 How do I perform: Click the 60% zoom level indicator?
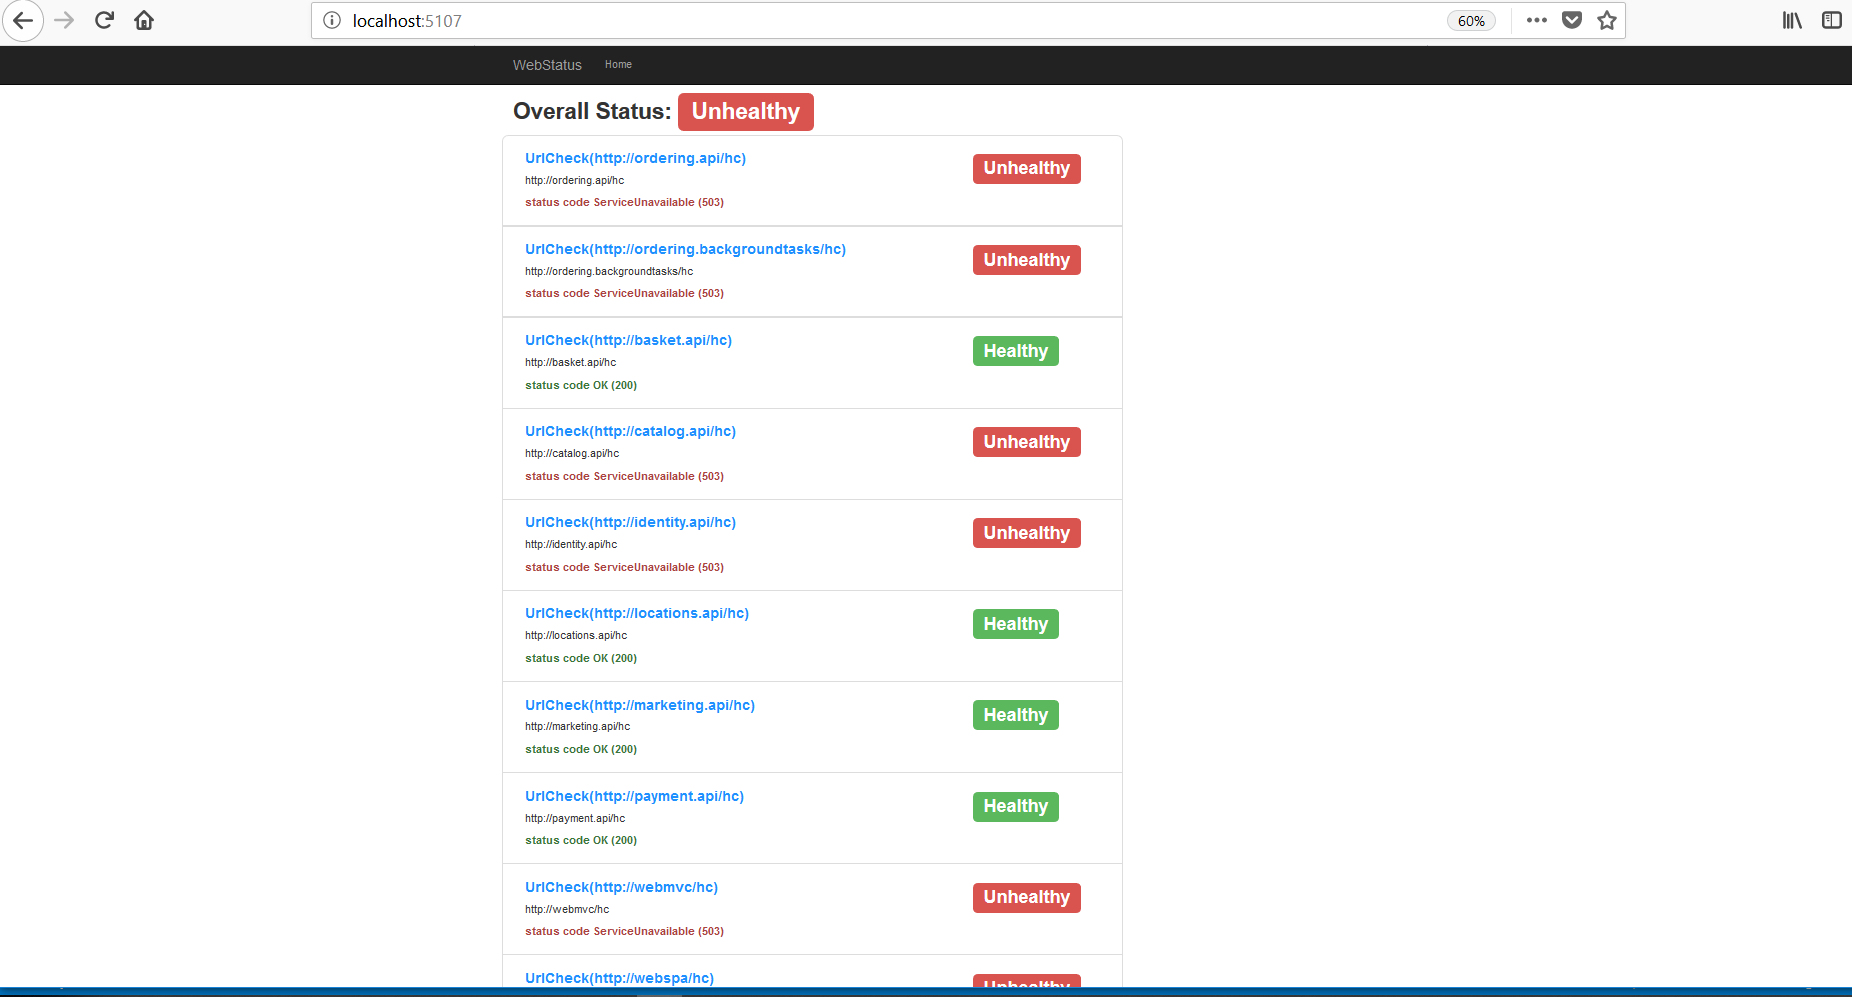[x=1471, y=20]
